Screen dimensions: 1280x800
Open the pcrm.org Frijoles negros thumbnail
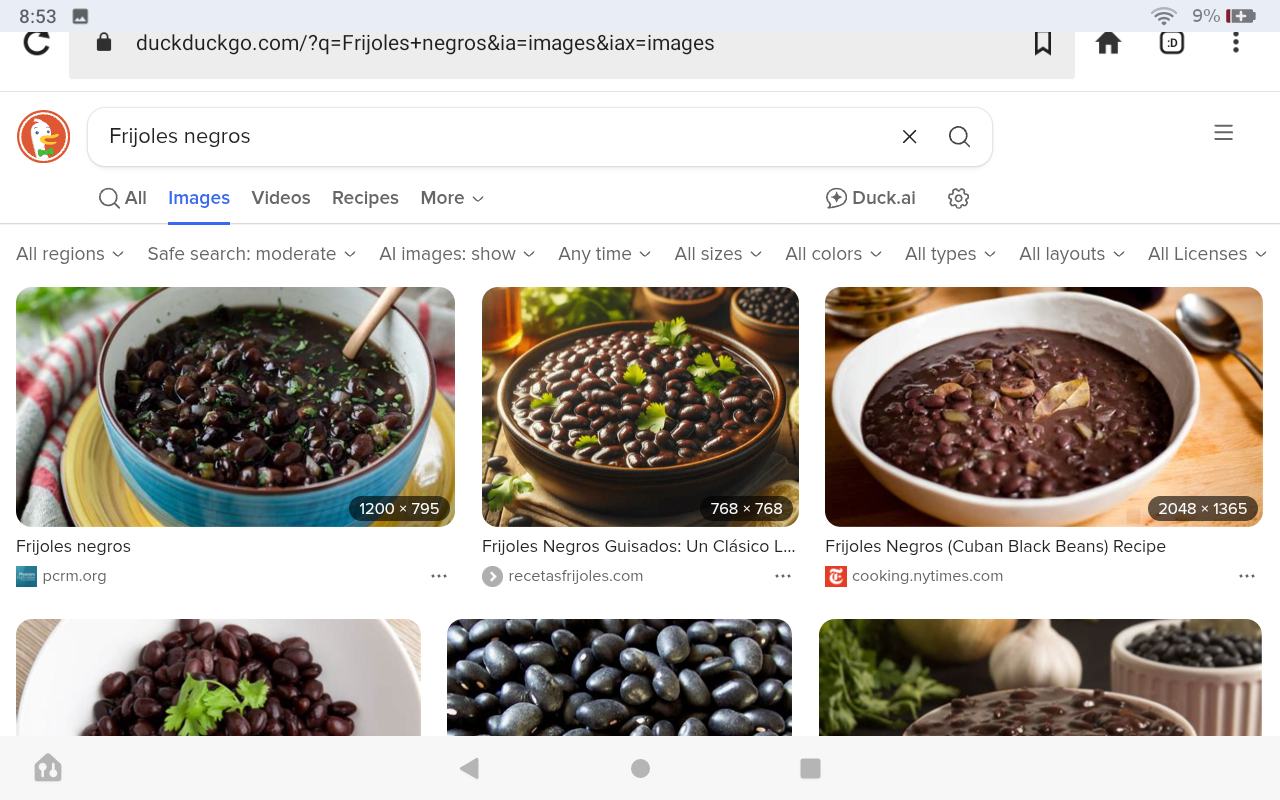click(235, 406)
